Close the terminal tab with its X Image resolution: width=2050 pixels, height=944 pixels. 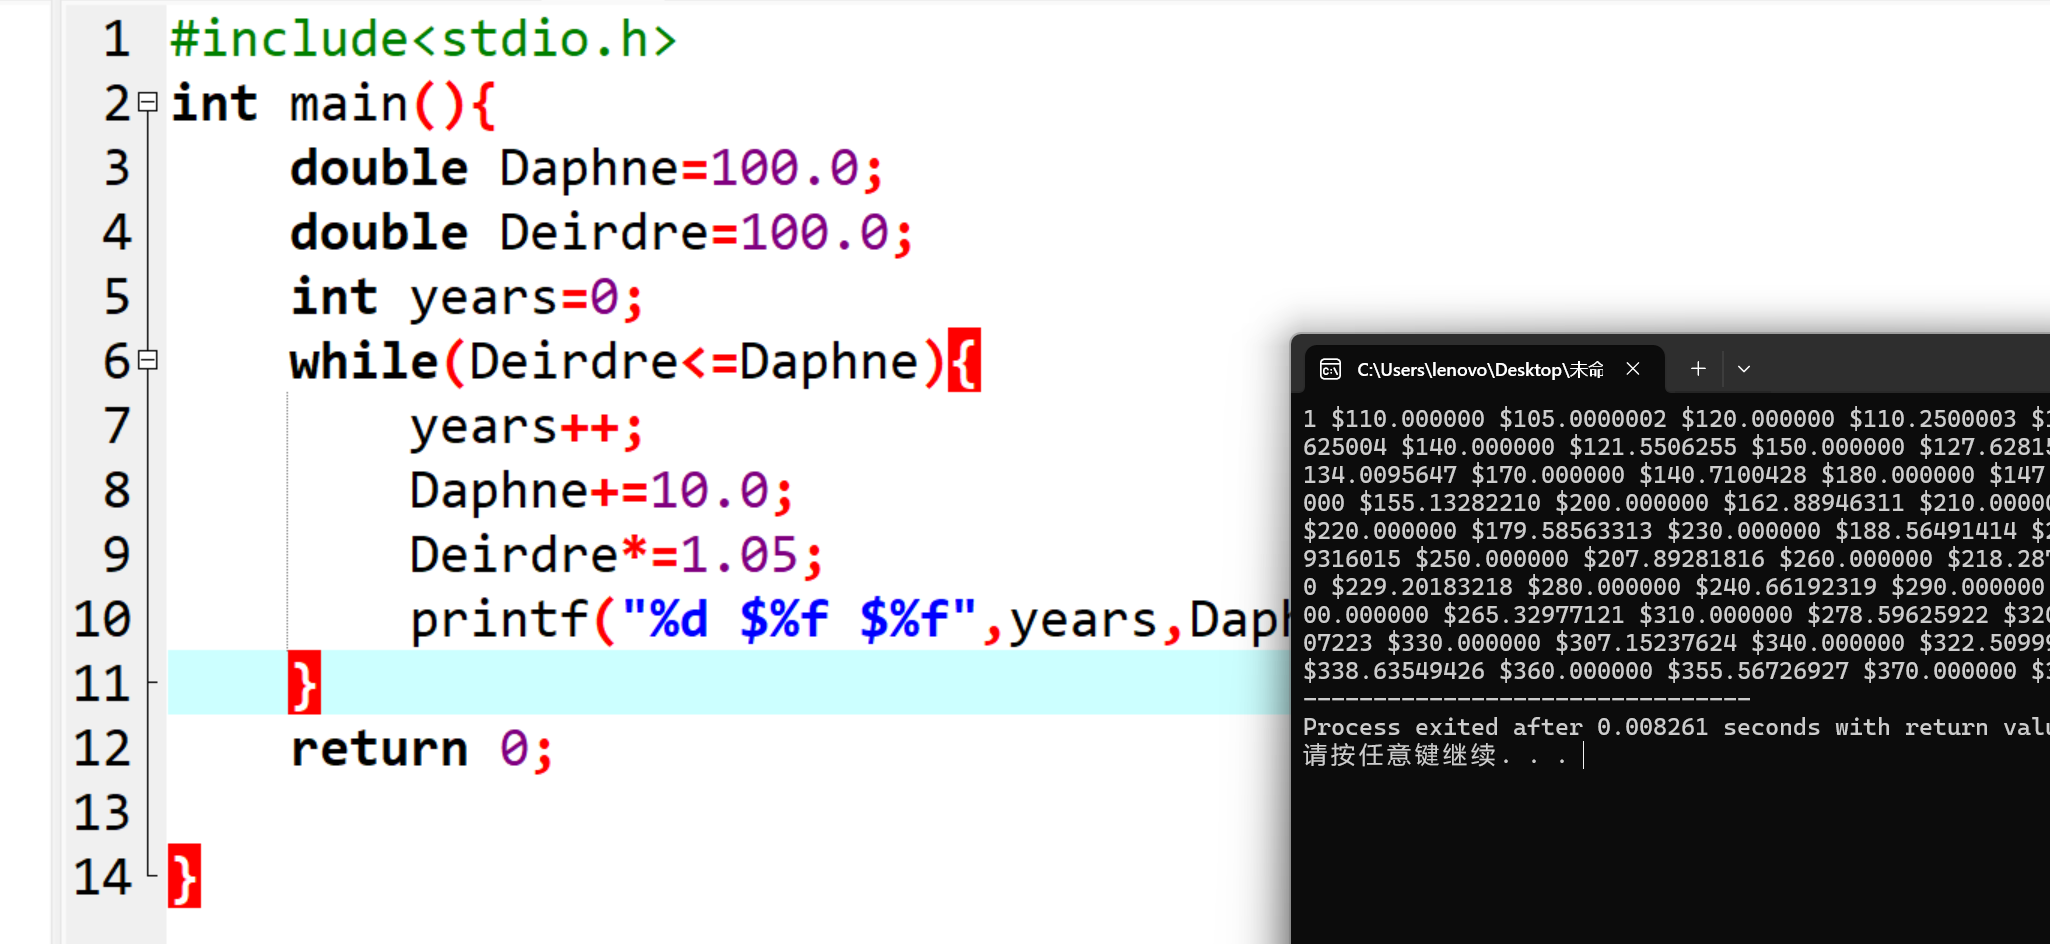pos(1633,369)
